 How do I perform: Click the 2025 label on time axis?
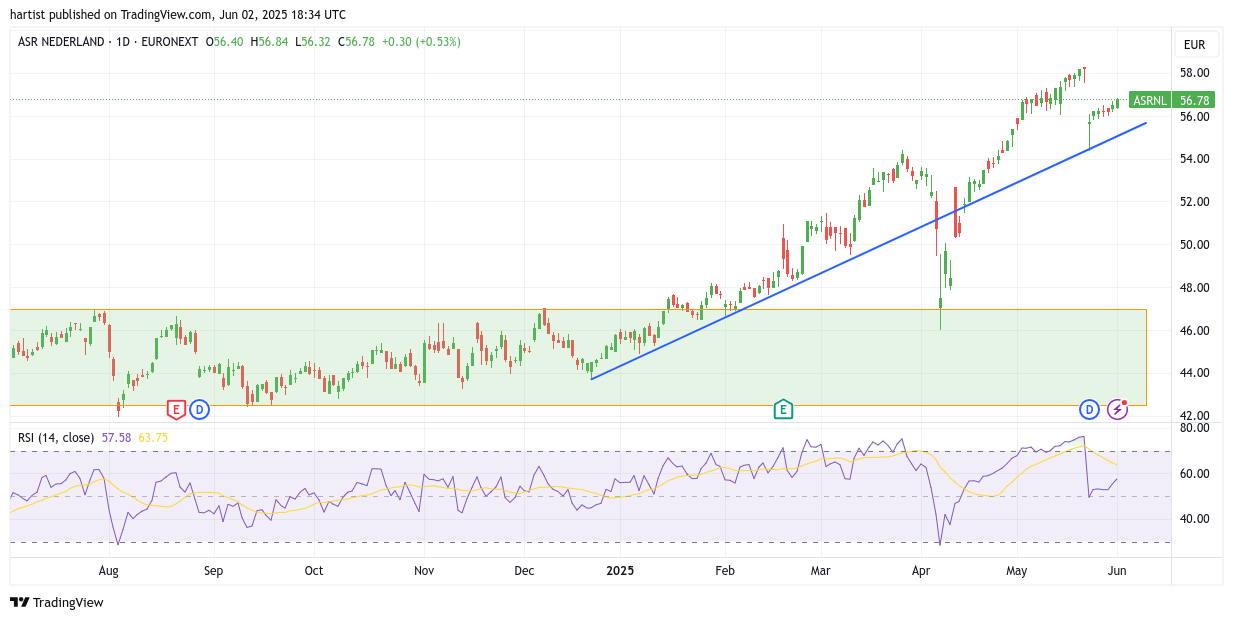click(x=620, y=571)
